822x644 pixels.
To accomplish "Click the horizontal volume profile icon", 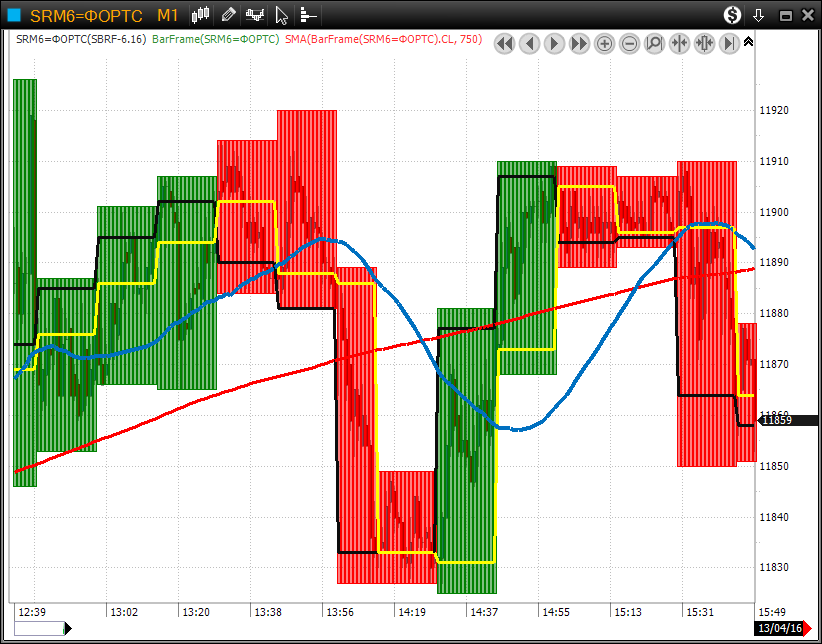I will pos(308,15).
